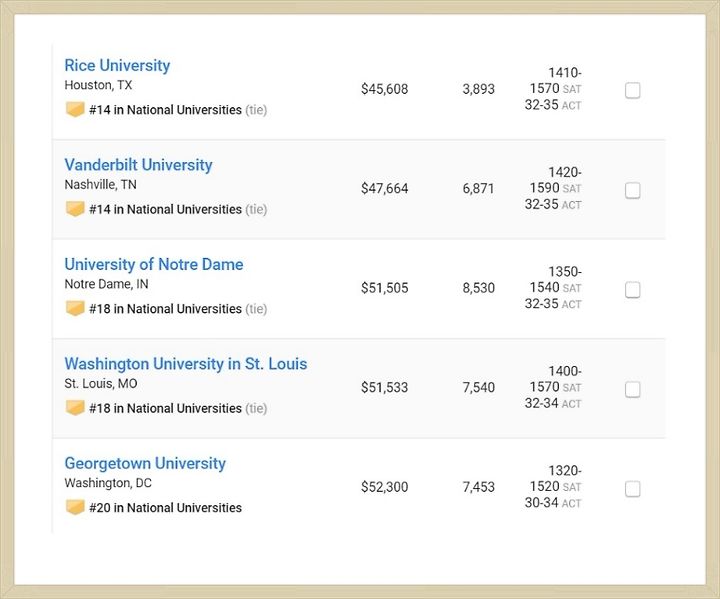The image size is (720, 599).
Task: Click the ranking badge icon for Notre Dame
Action: (x=75, y=308)
